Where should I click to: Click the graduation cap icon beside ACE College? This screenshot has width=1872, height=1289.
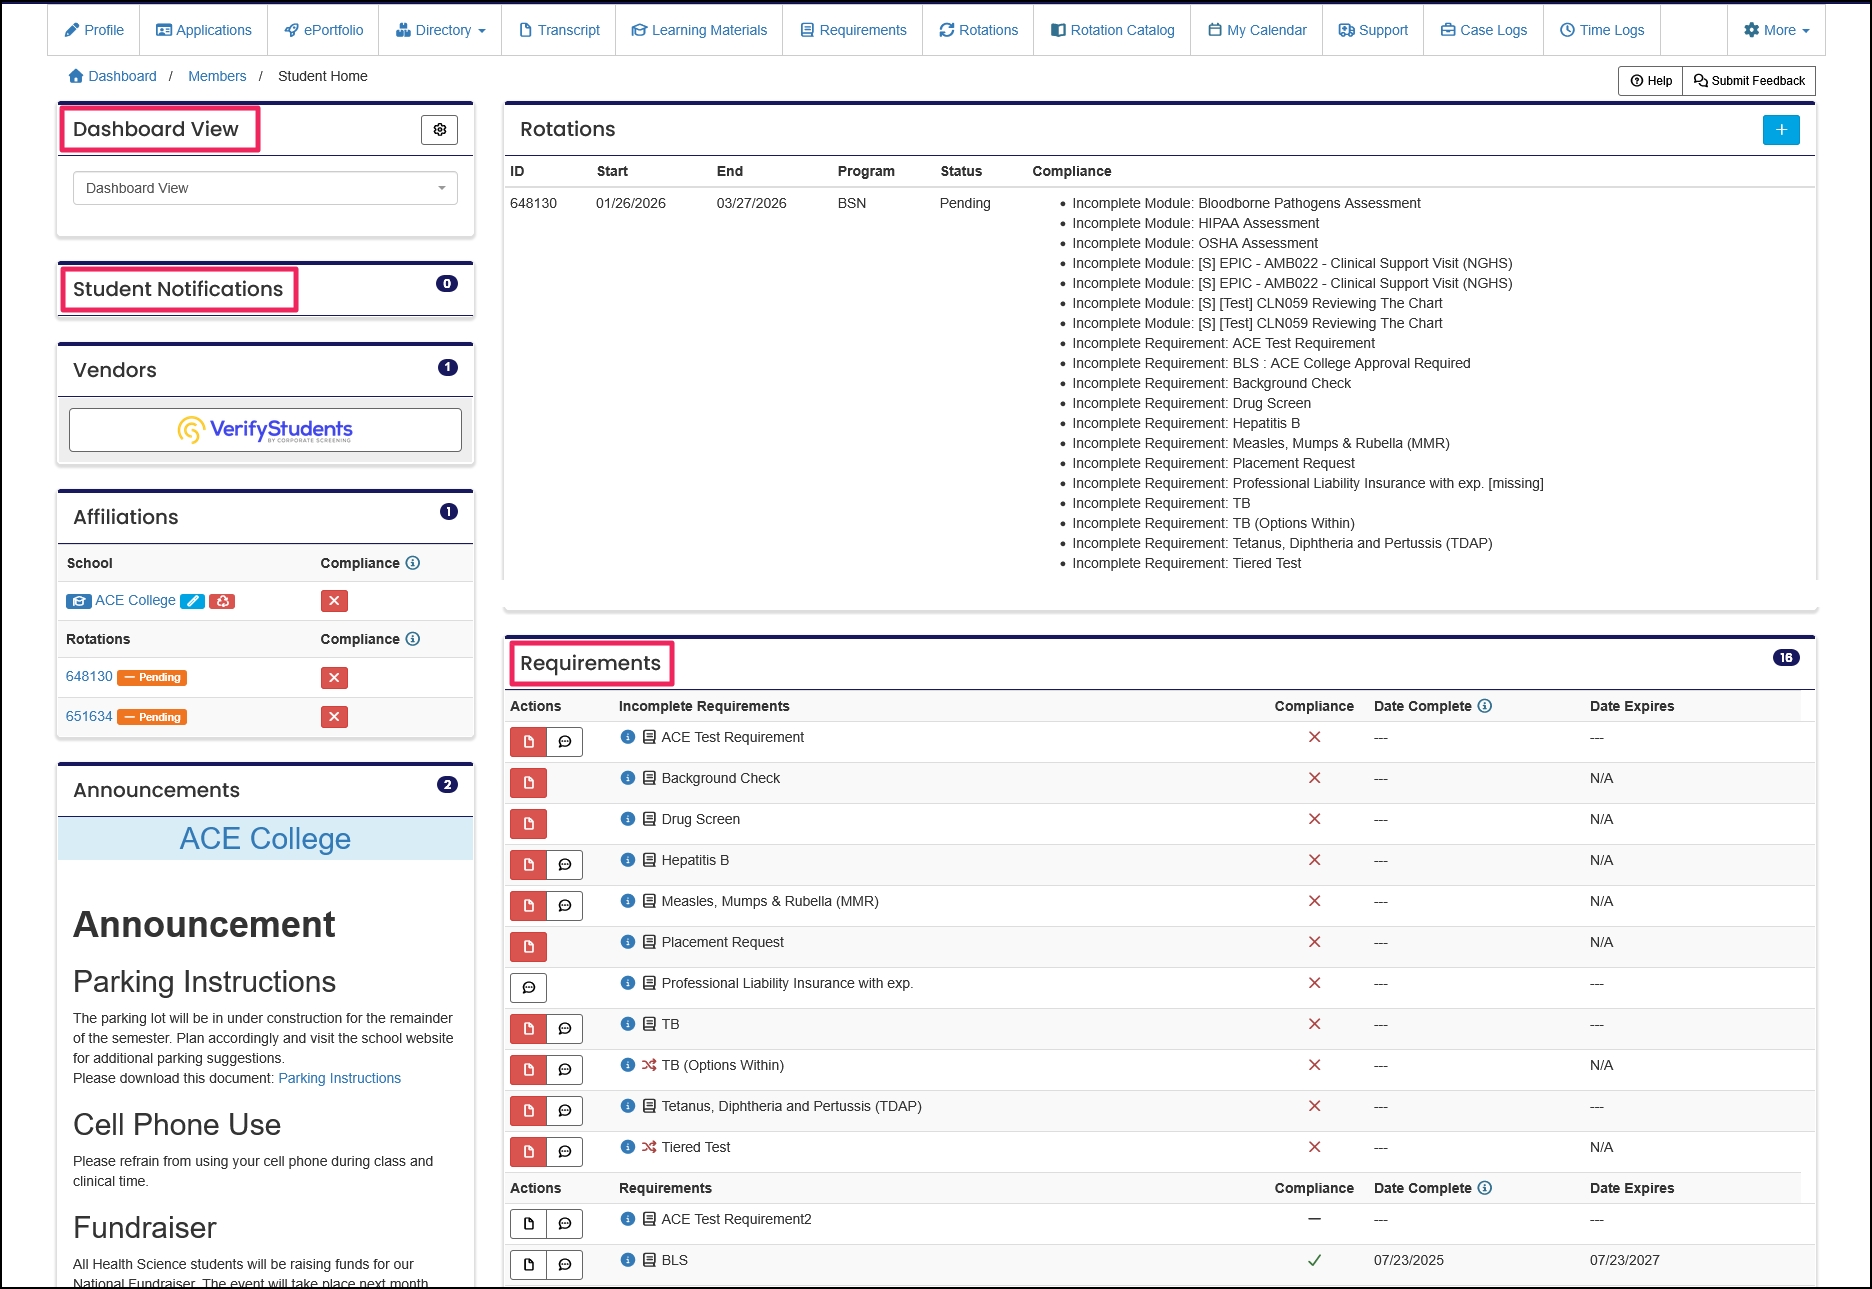click(x=78, y=601)
